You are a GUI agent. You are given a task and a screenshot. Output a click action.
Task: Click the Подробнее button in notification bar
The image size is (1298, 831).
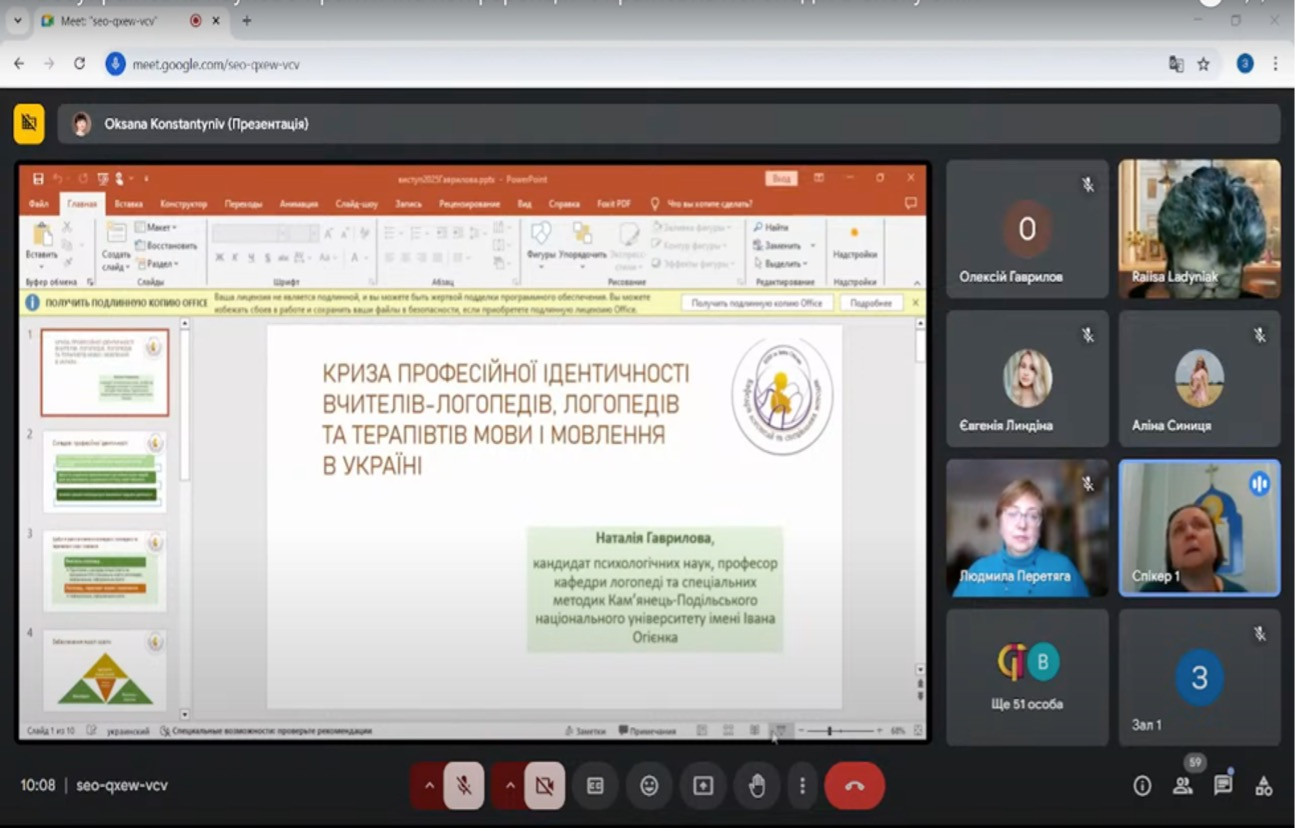point(871,303)
